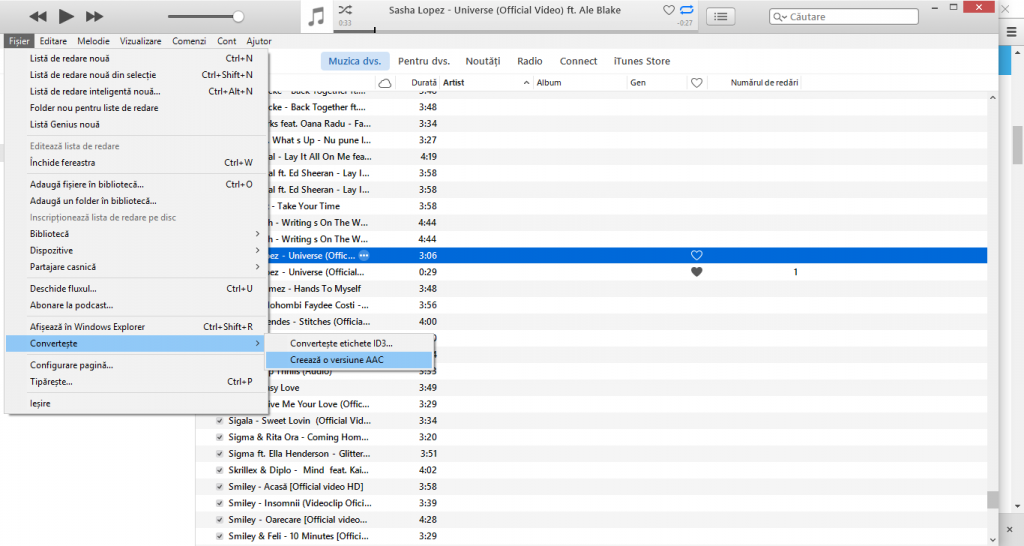Open the iTunes Store tab

click(641, 61)
